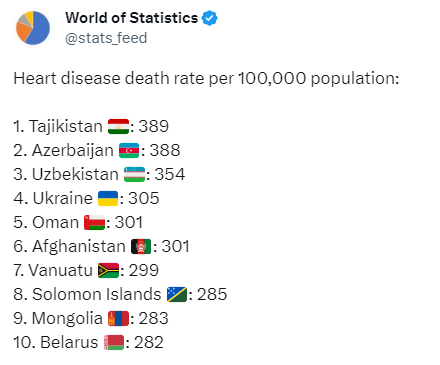Viewport: 440px width, 365px height.
Task: Select the Belarus value 282
Action: (149, 342)
